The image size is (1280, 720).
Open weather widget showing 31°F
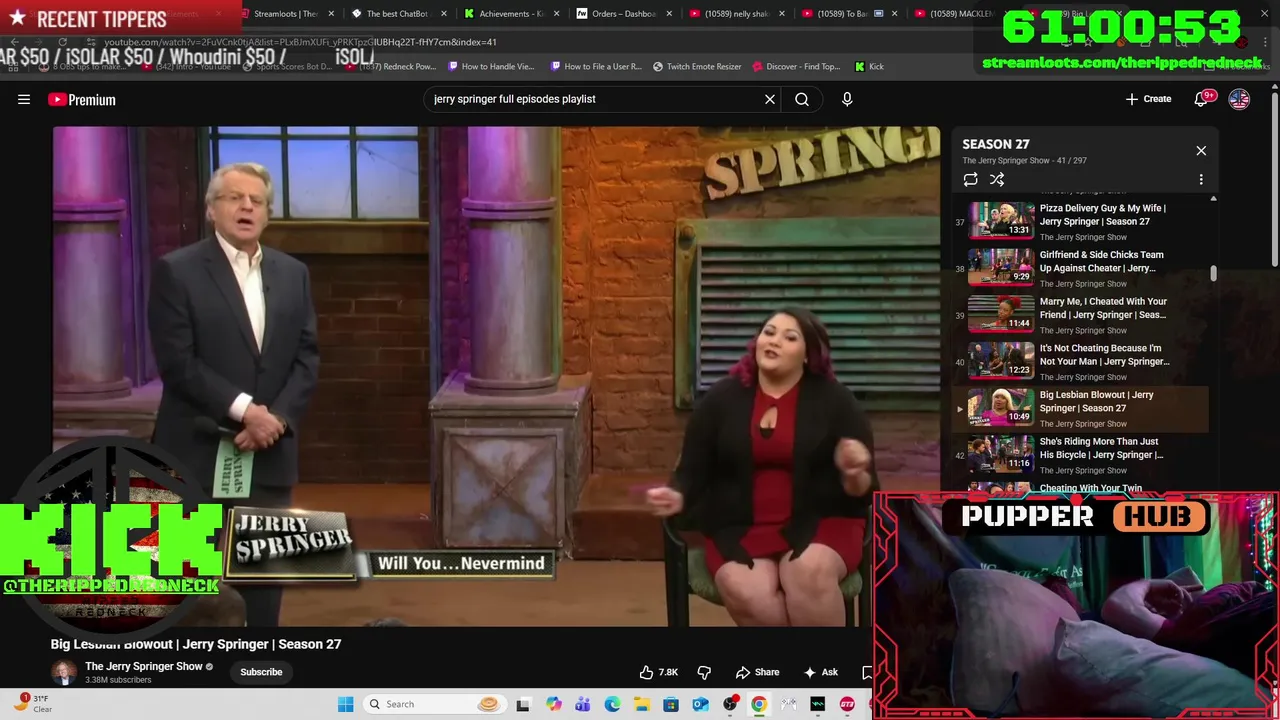[33, 704]
